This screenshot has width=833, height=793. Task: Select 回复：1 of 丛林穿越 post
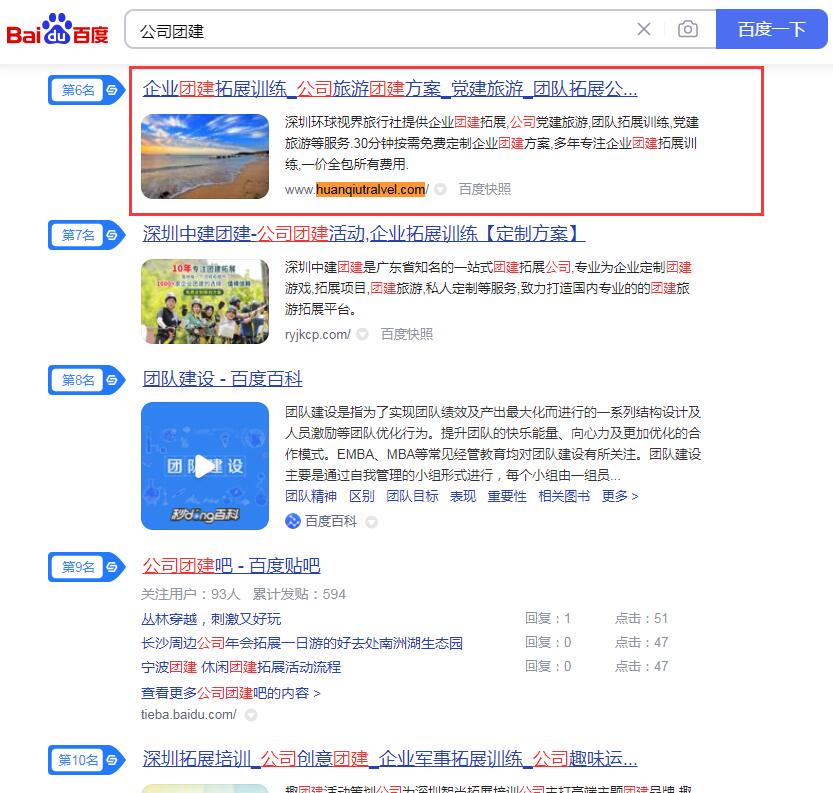pyautogui.click(x=548, y=618)
